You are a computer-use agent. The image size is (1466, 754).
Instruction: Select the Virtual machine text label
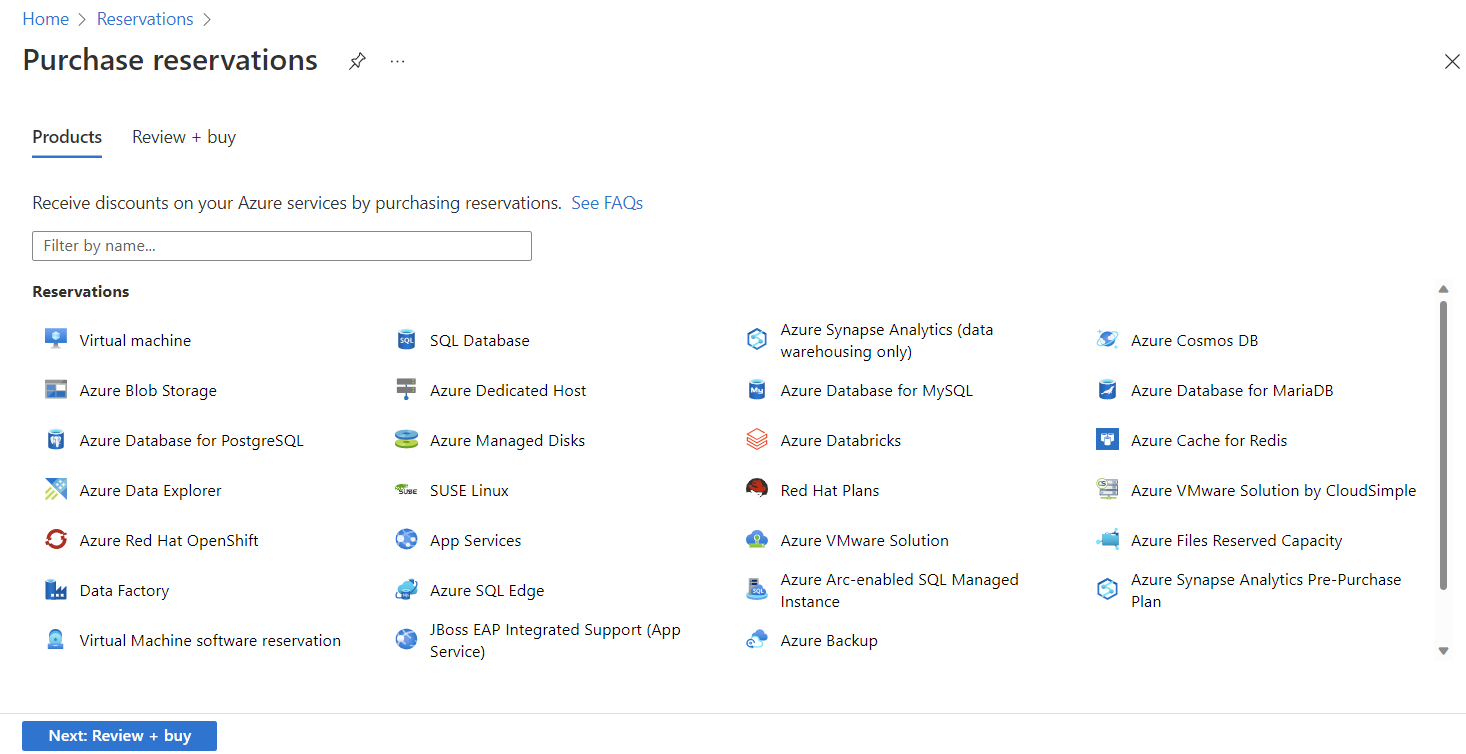pos(135,341)
